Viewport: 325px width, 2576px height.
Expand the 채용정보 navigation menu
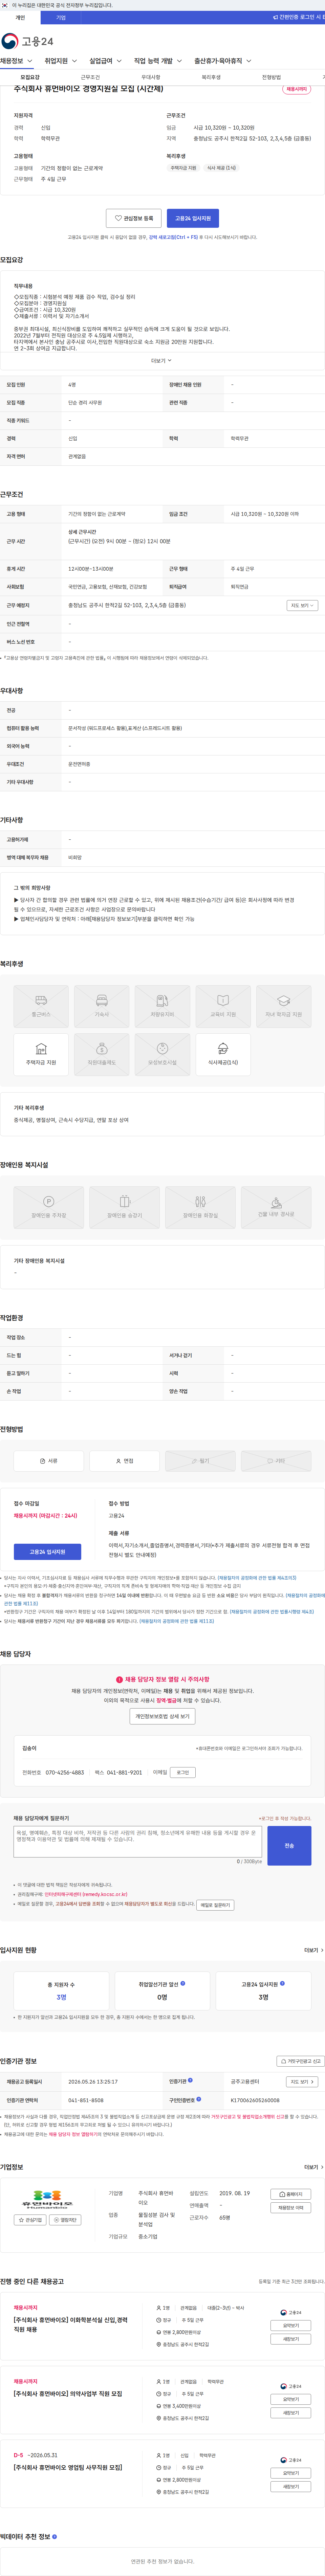16,61
